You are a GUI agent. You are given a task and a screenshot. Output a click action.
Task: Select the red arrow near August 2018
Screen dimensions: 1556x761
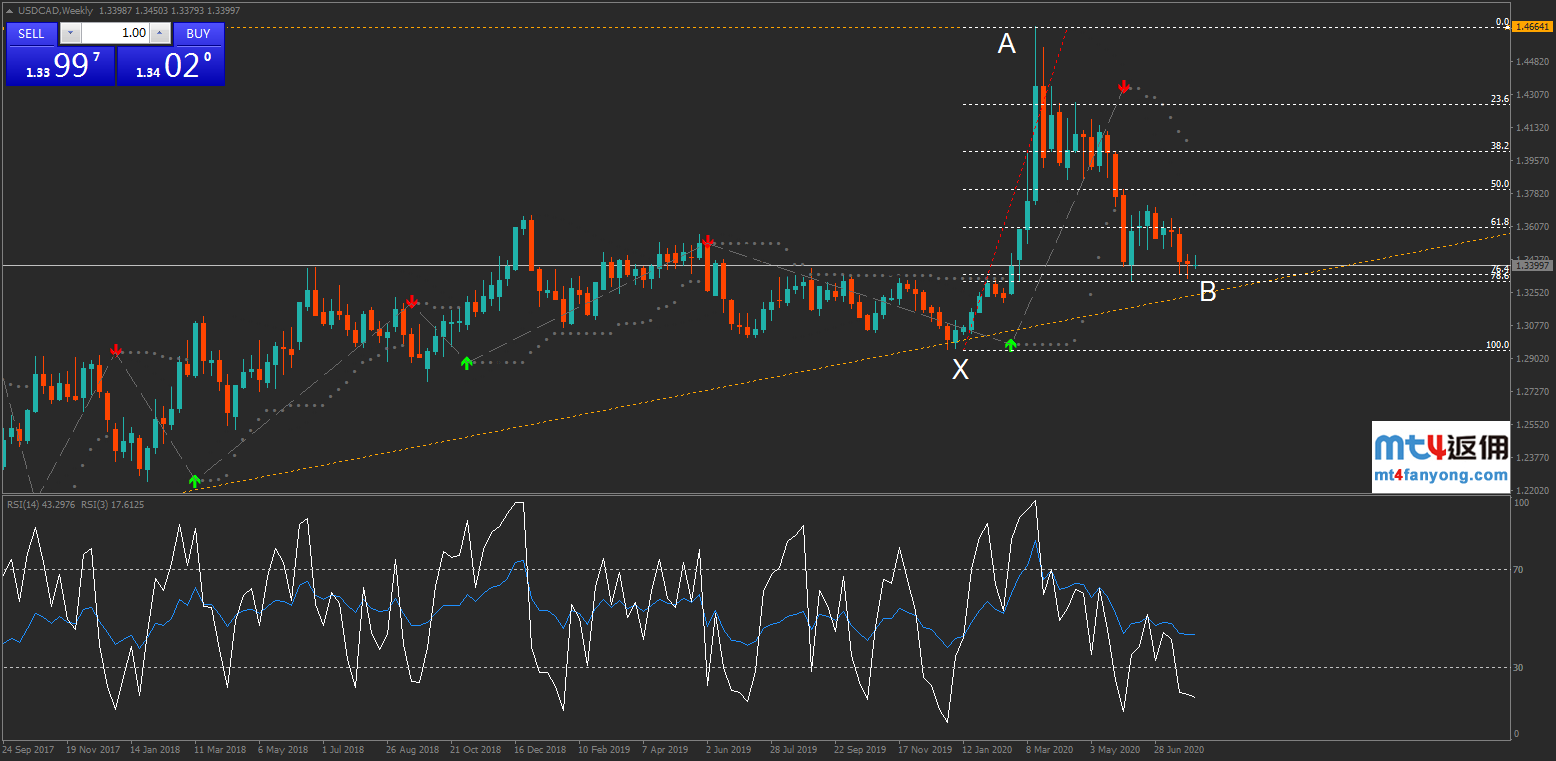tap(411, 301)
